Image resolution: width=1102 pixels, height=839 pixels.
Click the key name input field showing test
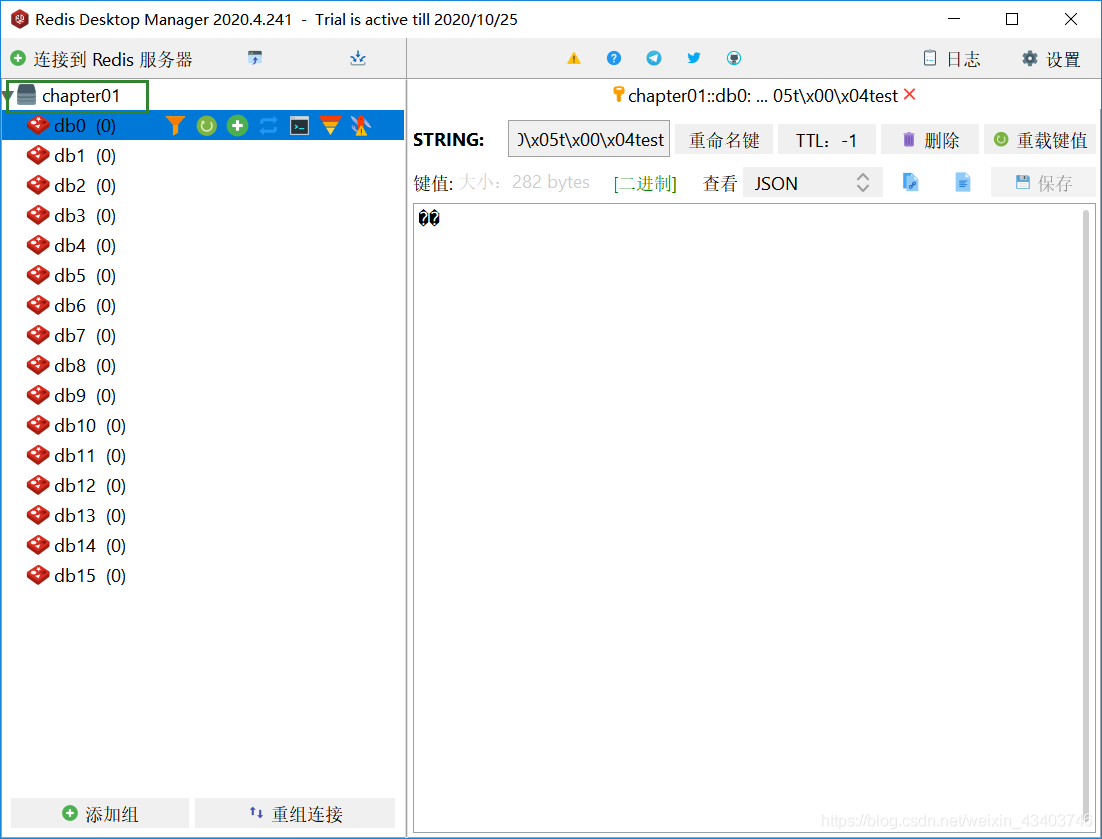(588, 139)
